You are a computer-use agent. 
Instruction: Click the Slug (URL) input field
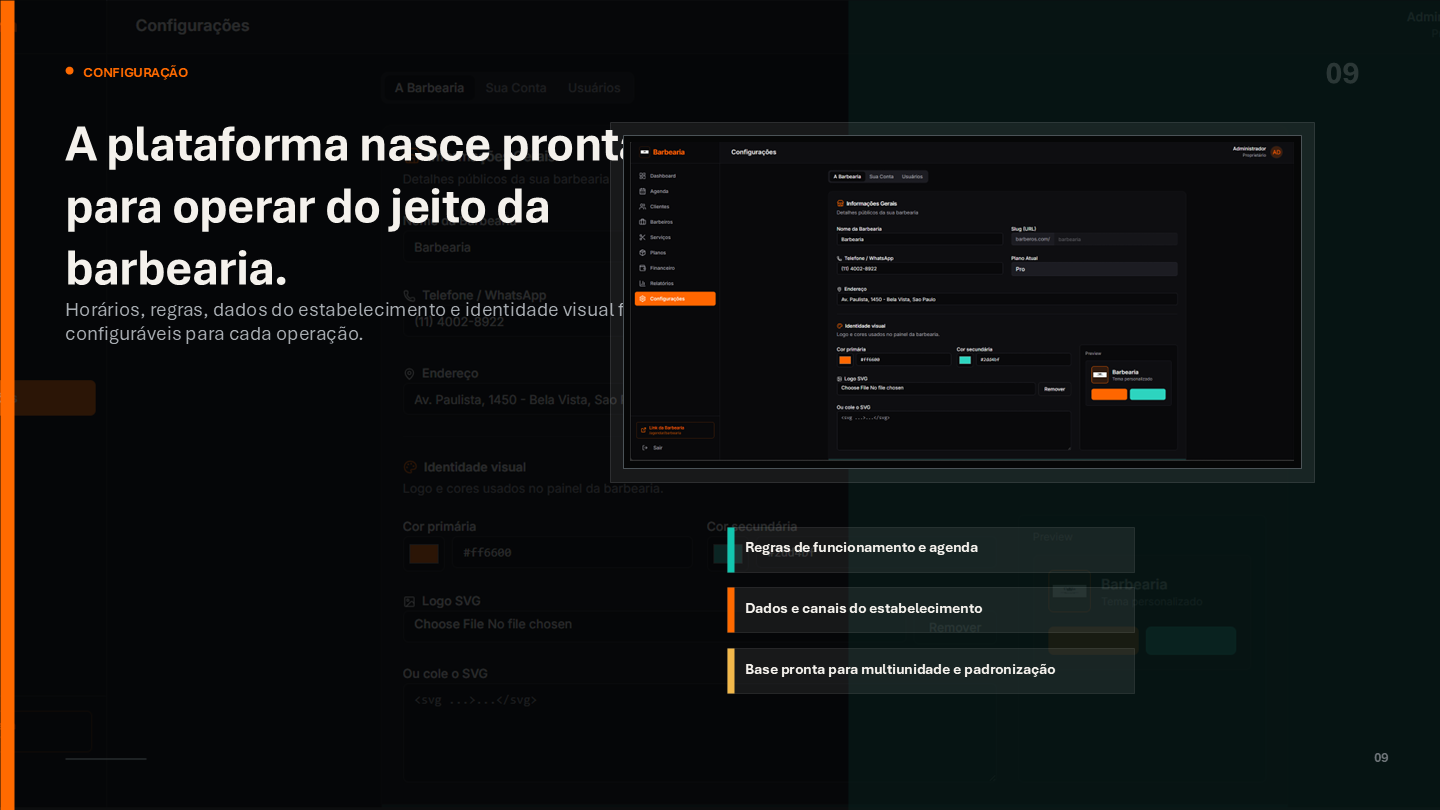1116,239
